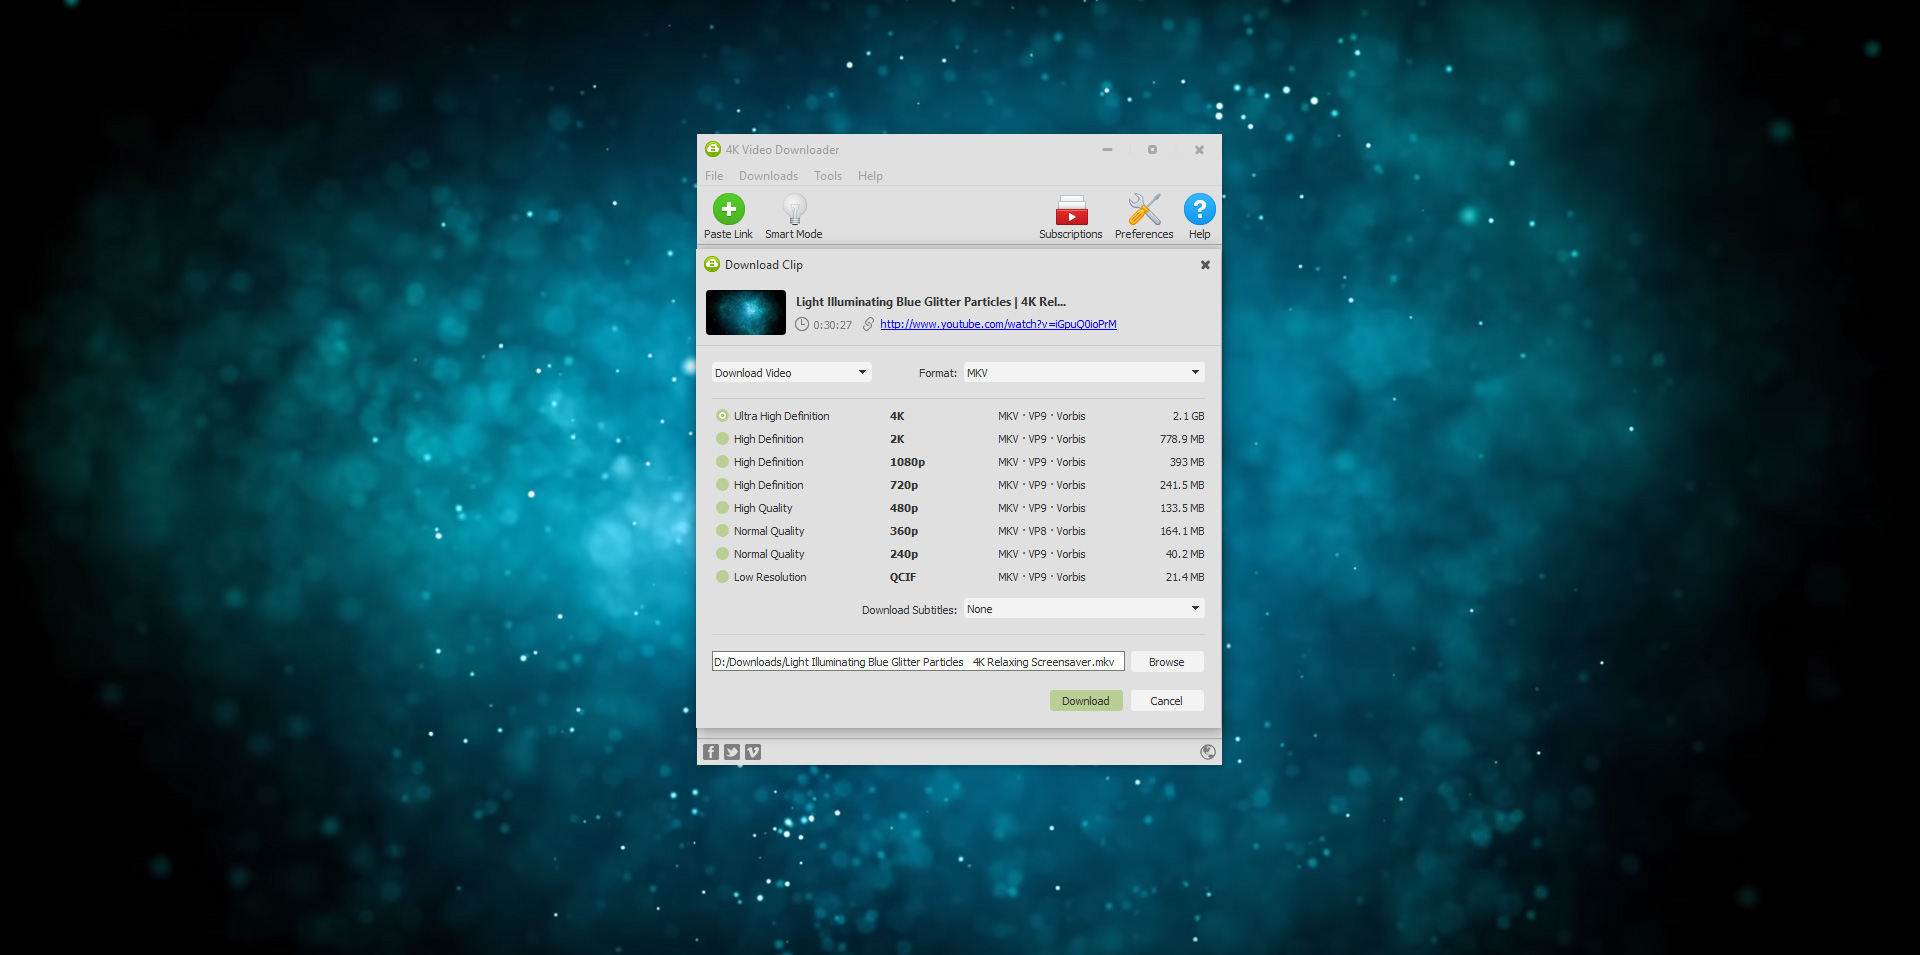Click the video thumbnail preview
Screen dimensions: 1920x955
tap(746, 313)
